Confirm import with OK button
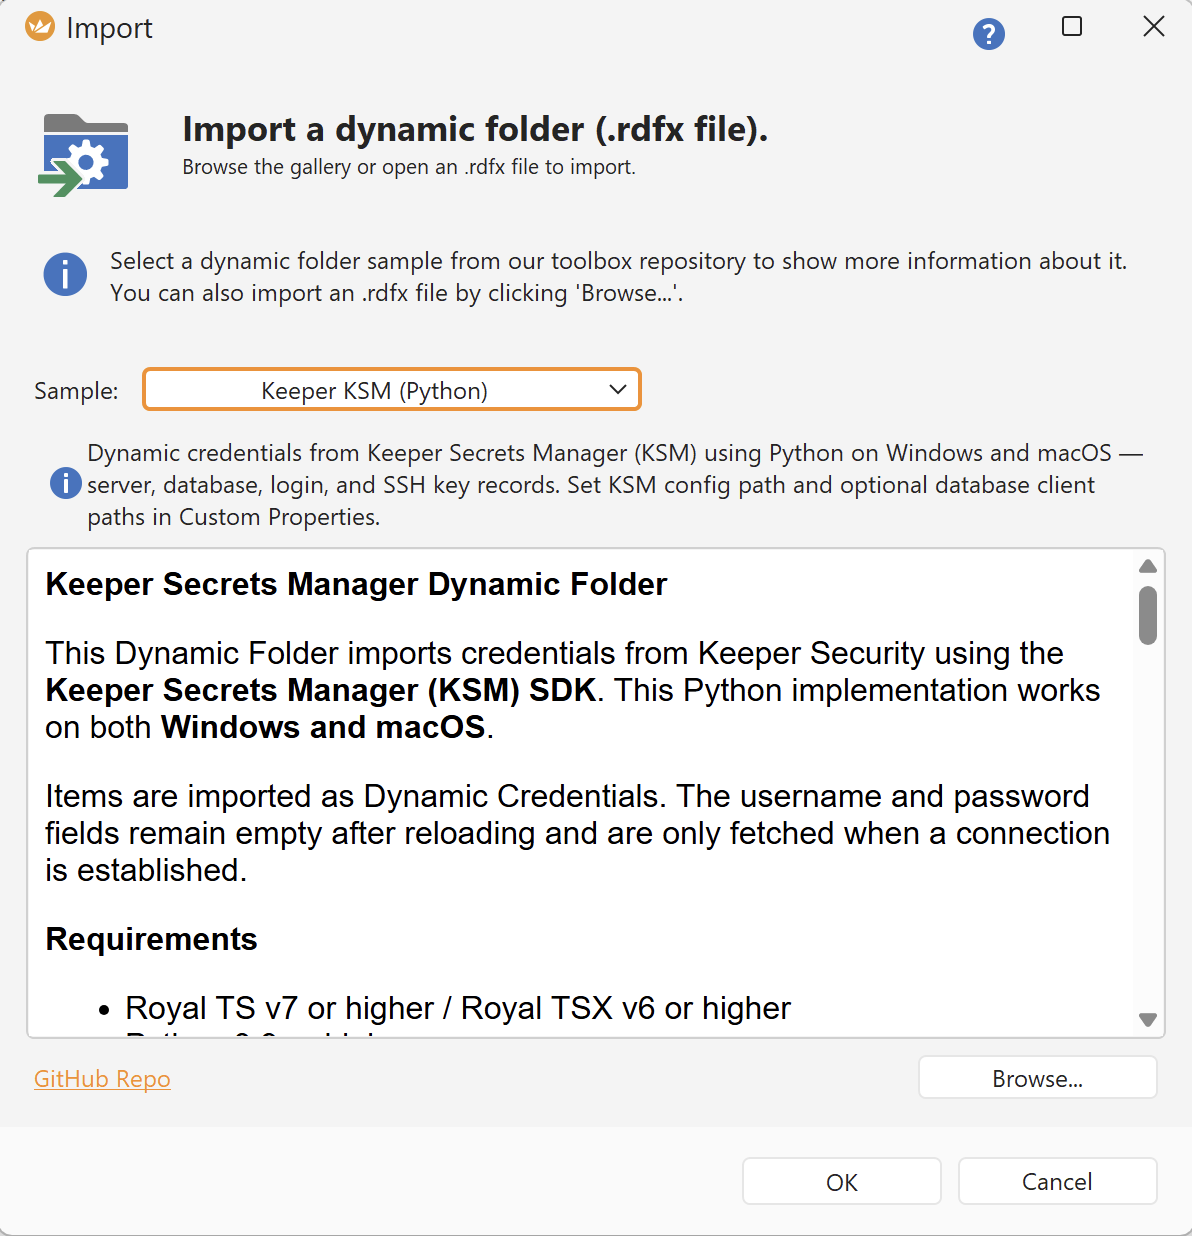1192x1236 pixels. point(841,1182)
